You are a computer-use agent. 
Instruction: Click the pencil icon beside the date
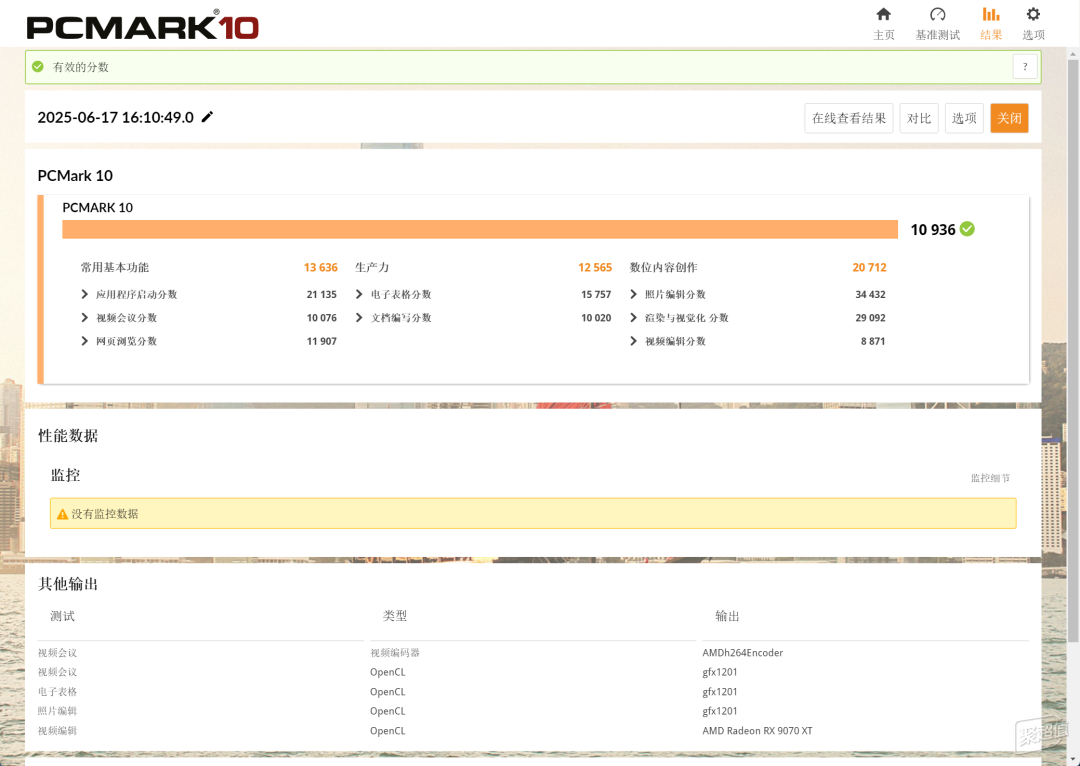pos(207,116)
